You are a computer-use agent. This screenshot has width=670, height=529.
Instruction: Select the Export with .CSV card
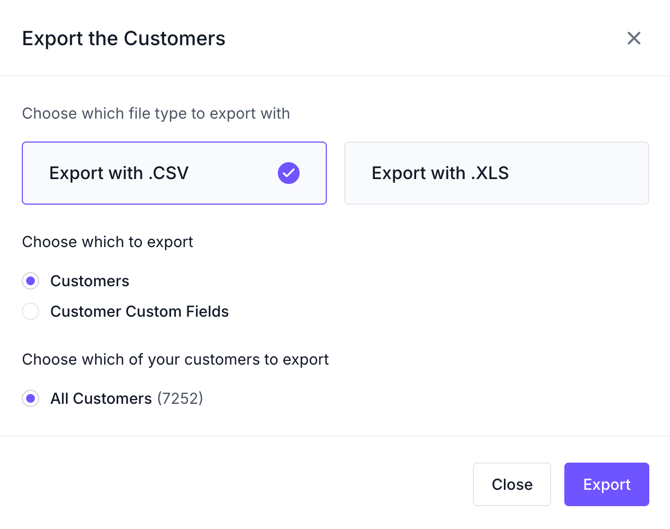pos(174,173)
